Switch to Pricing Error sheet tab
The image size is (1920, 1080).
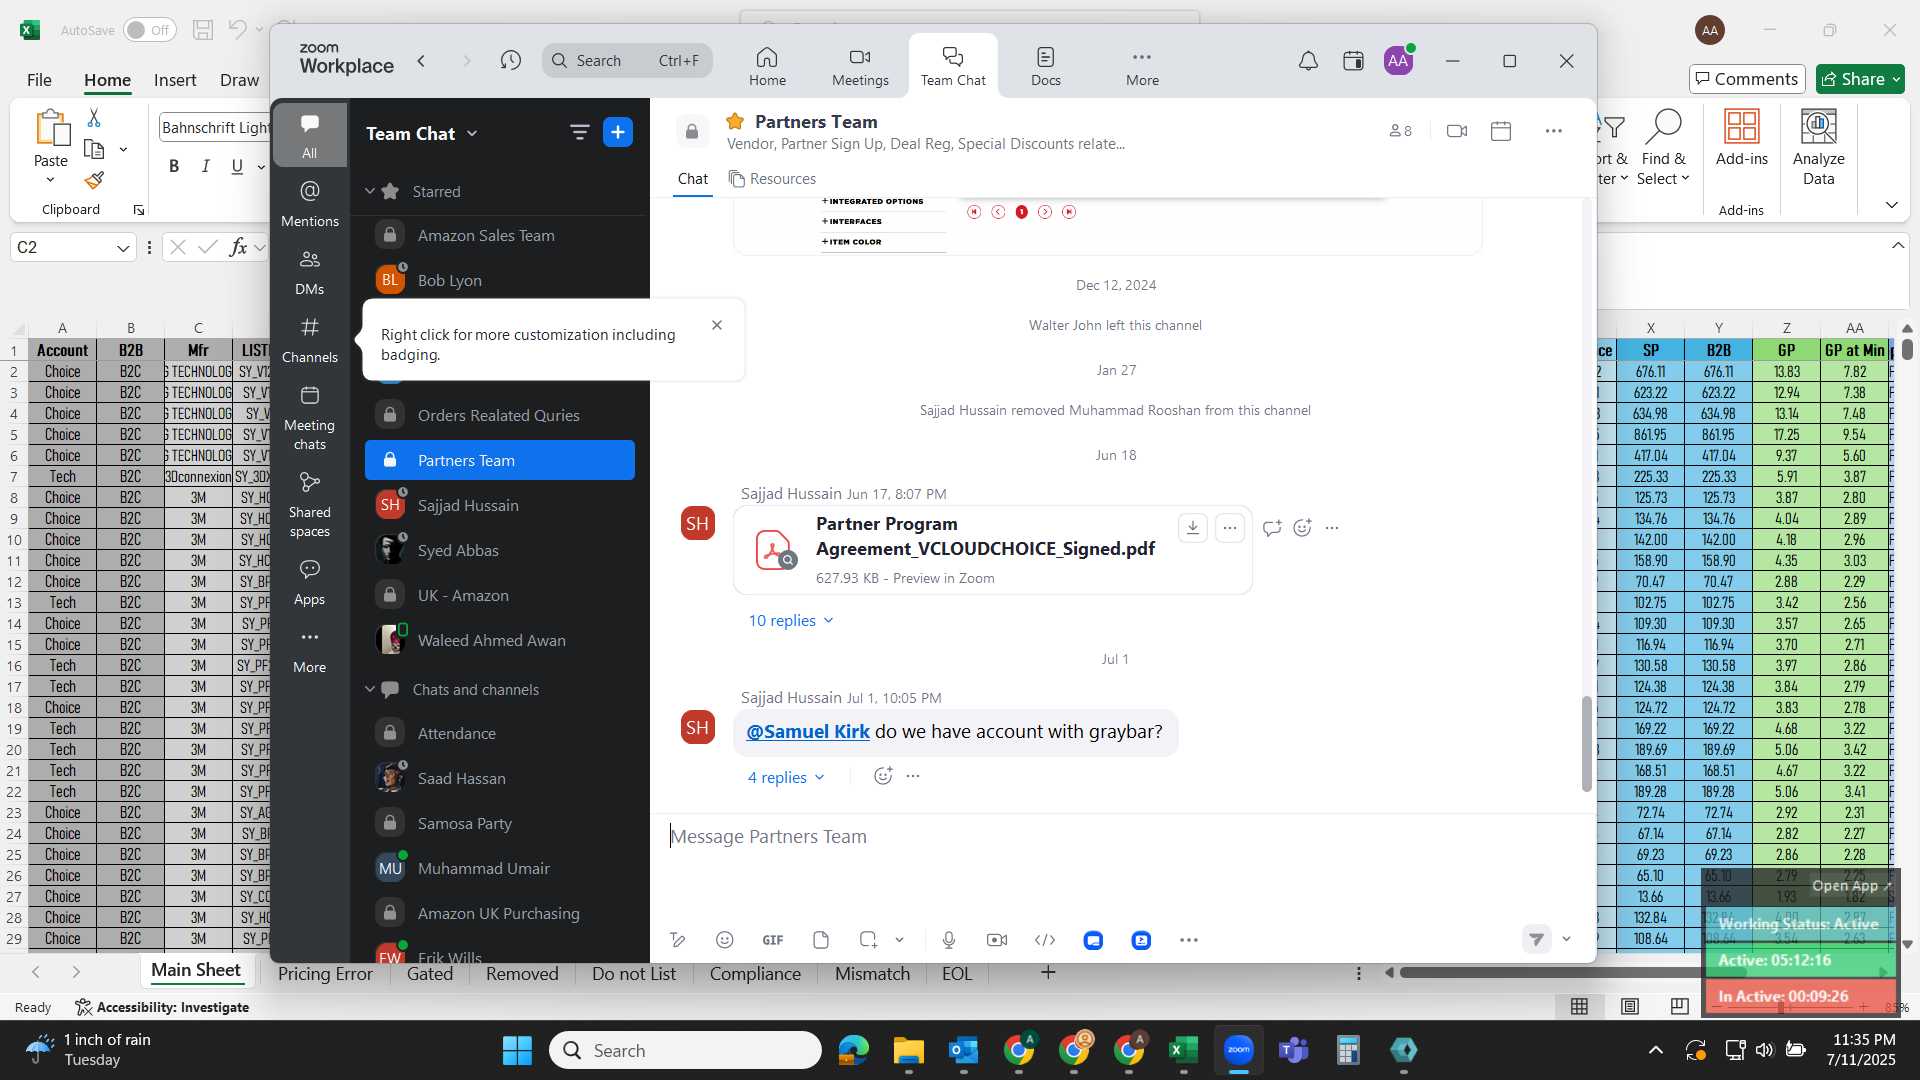[x=325, y=973]
